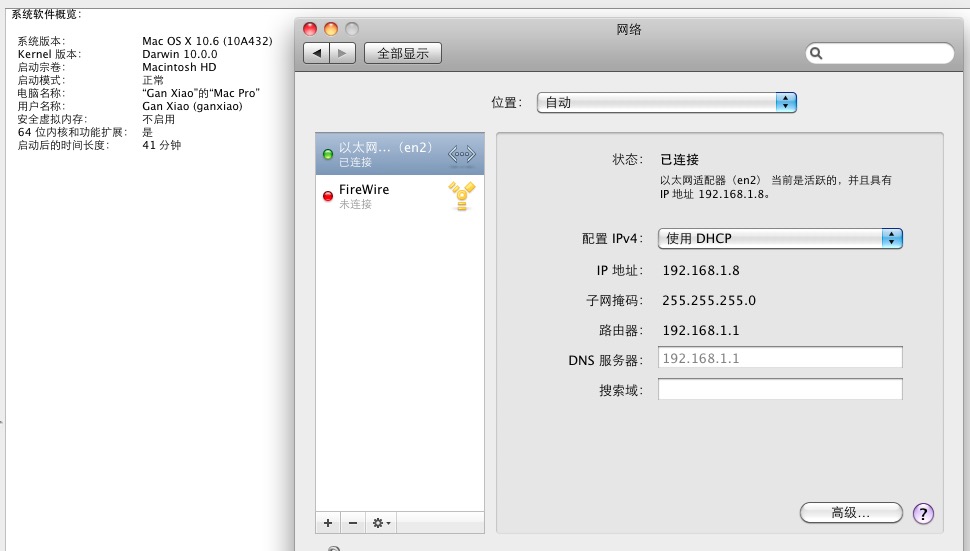970x551 pixels.
Task: Click the Macintosh HD boot volume text
Action: [x=179, y=67]
